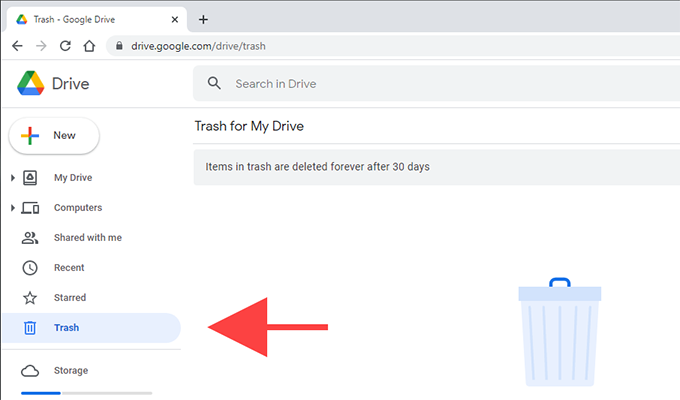Image resolution: width=680 pixels, height=400 pixels.
Task: Open Computers in the sidebar
Action: tap(78, 208)
